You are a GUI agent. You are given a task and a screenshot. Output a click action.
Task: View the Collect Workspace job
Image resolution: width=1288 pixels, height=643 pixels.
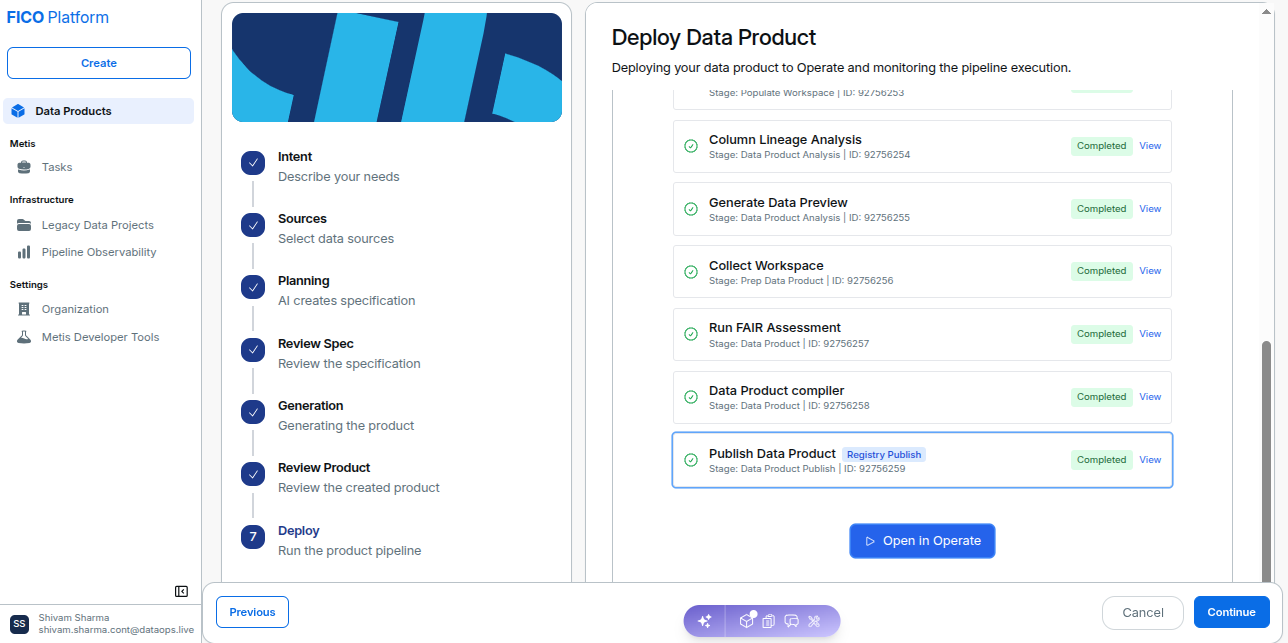pyautogui.click(x=1150, y=271)
